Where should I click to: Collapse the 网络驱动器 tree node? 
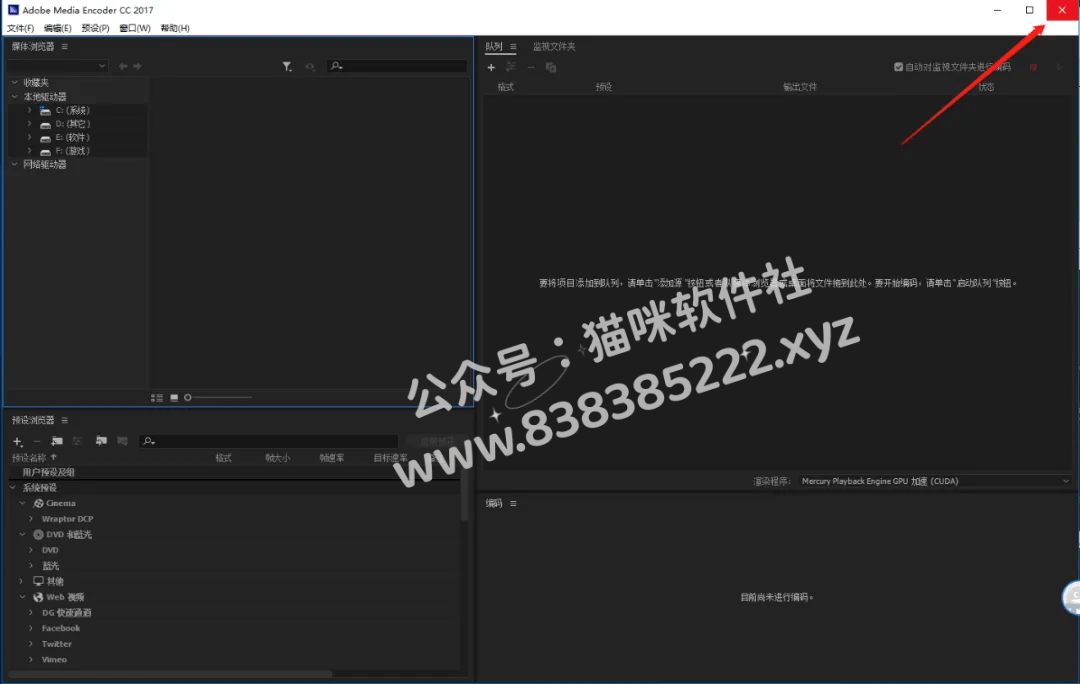tap(14, 165)
